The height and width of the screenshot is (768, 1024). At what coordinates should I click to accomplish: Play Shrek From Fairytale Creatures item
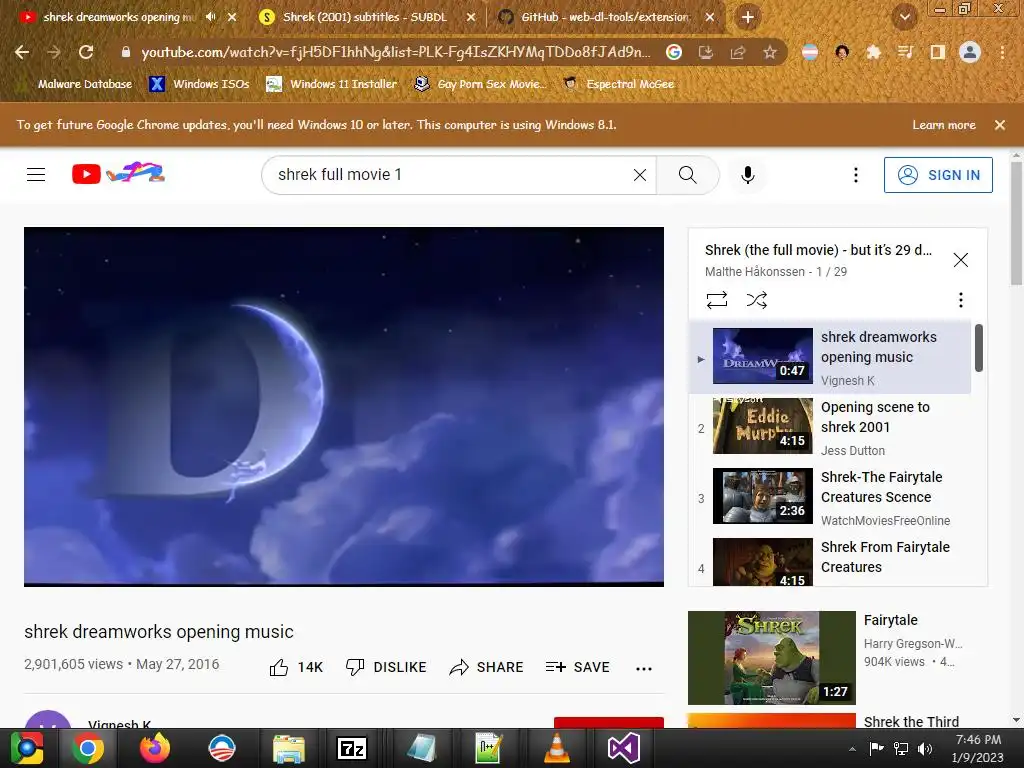point(829,560)
